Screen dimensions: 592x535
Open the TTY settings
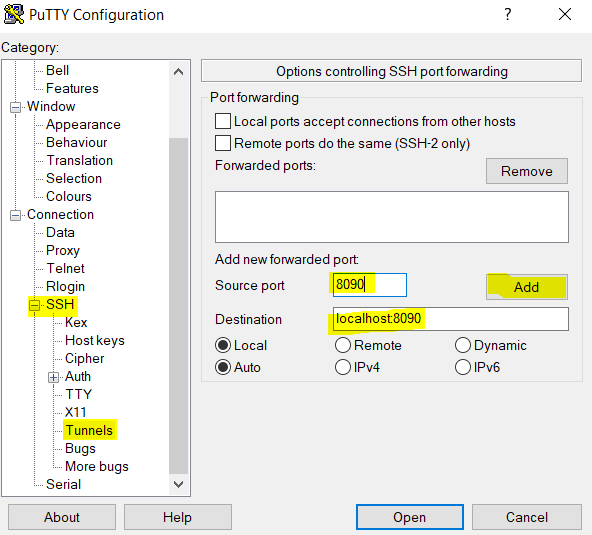(79, 394)
